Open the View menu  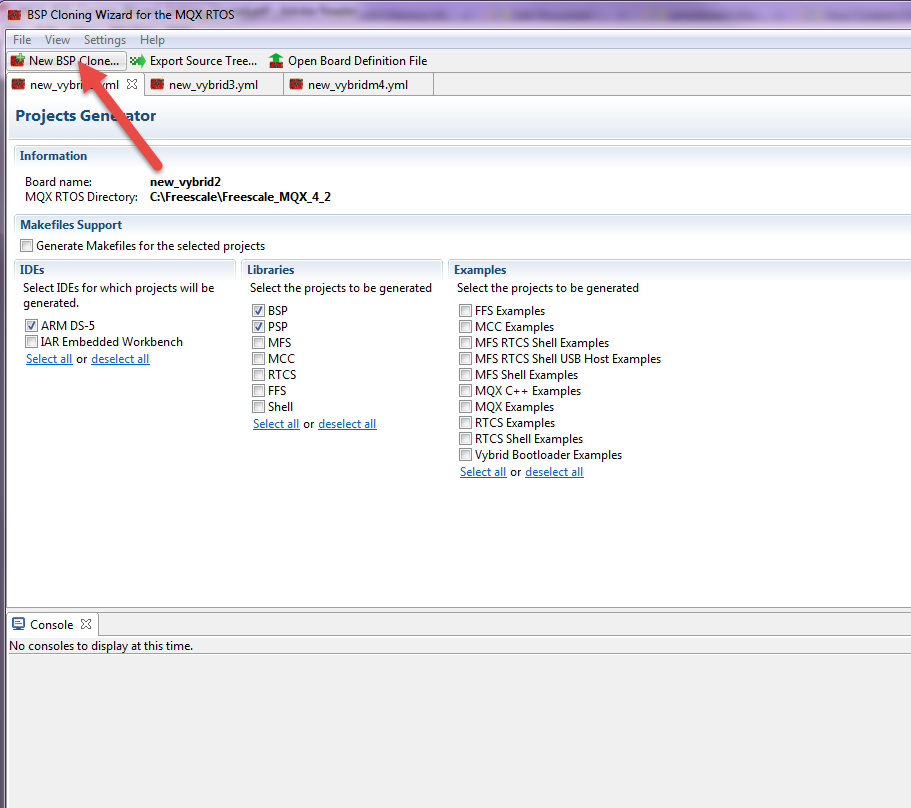(58, 39)
